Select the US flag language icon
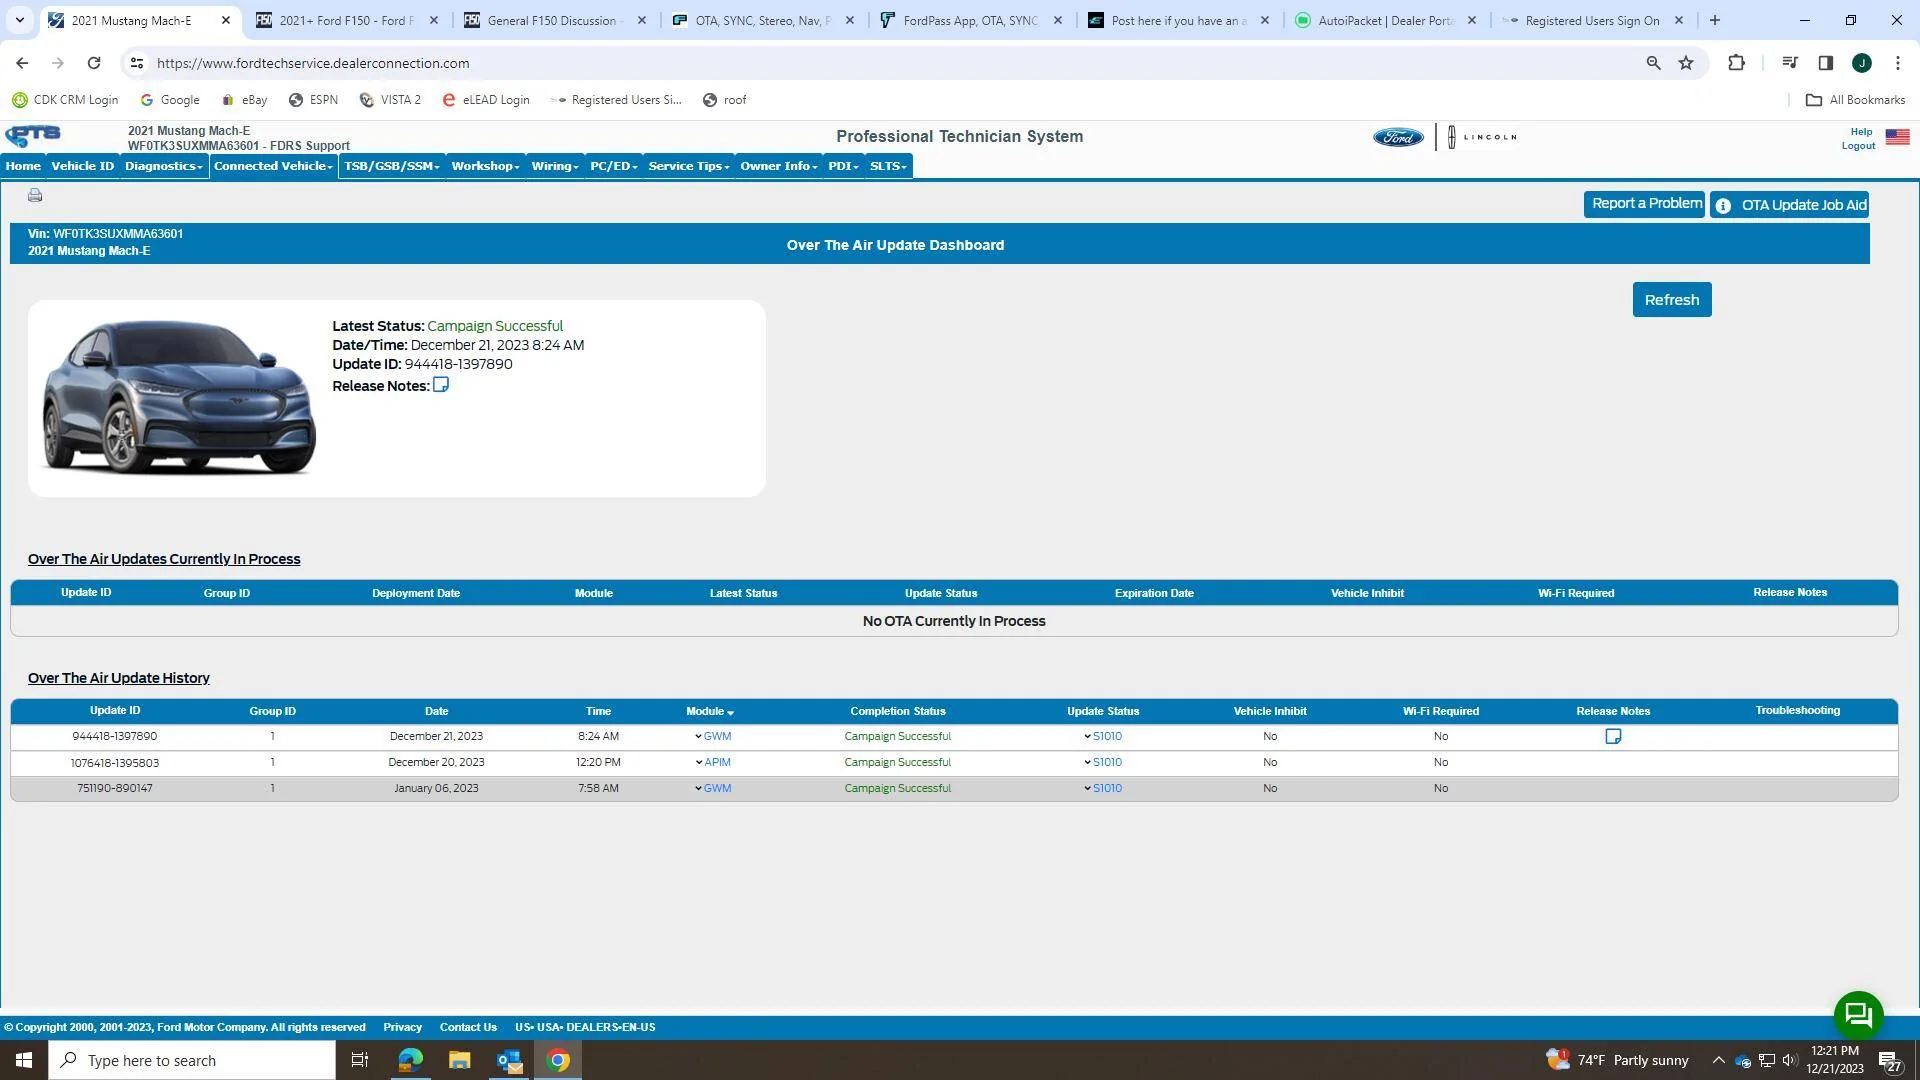1920x1080 pixels. point(1897,137)
